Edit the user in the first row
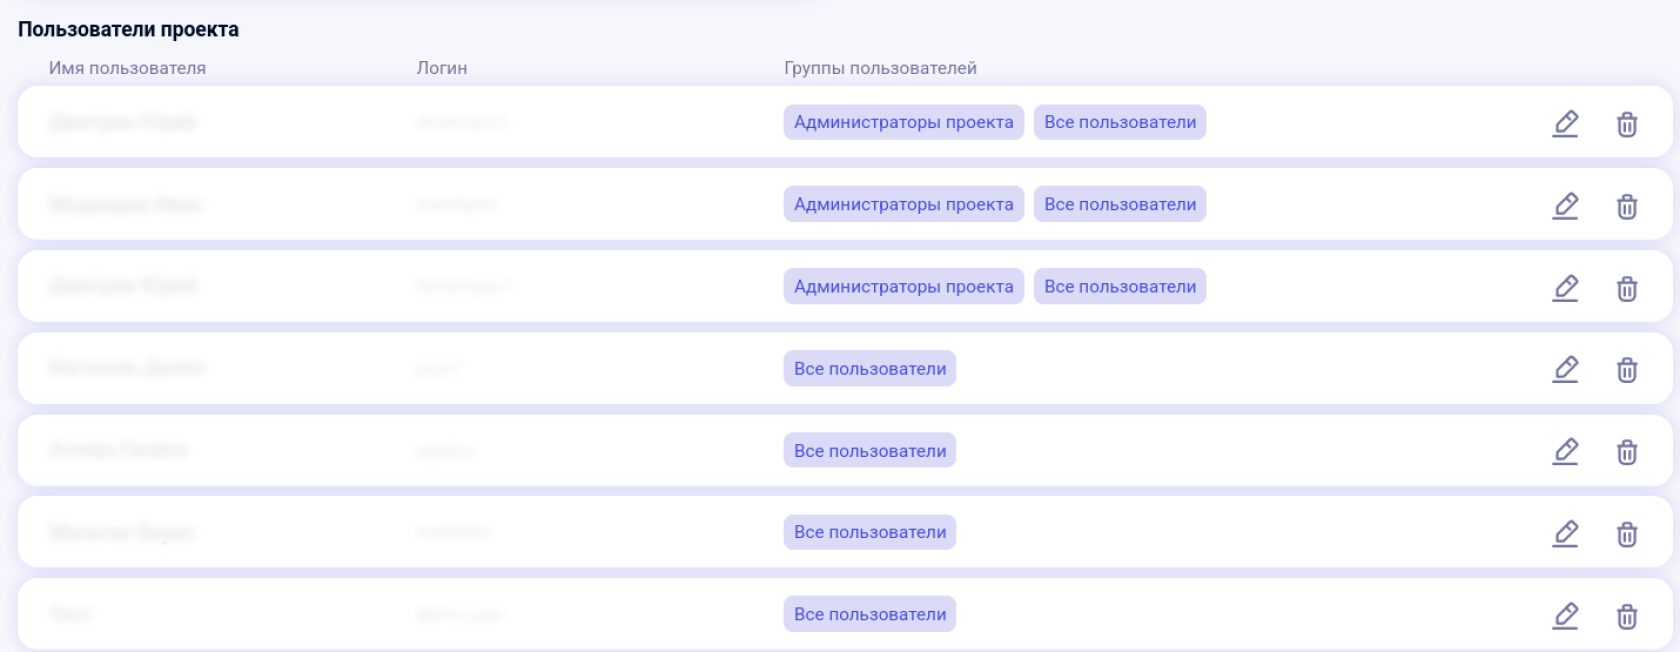This screenshot has height=652, width=1680. pos(1566,123)
